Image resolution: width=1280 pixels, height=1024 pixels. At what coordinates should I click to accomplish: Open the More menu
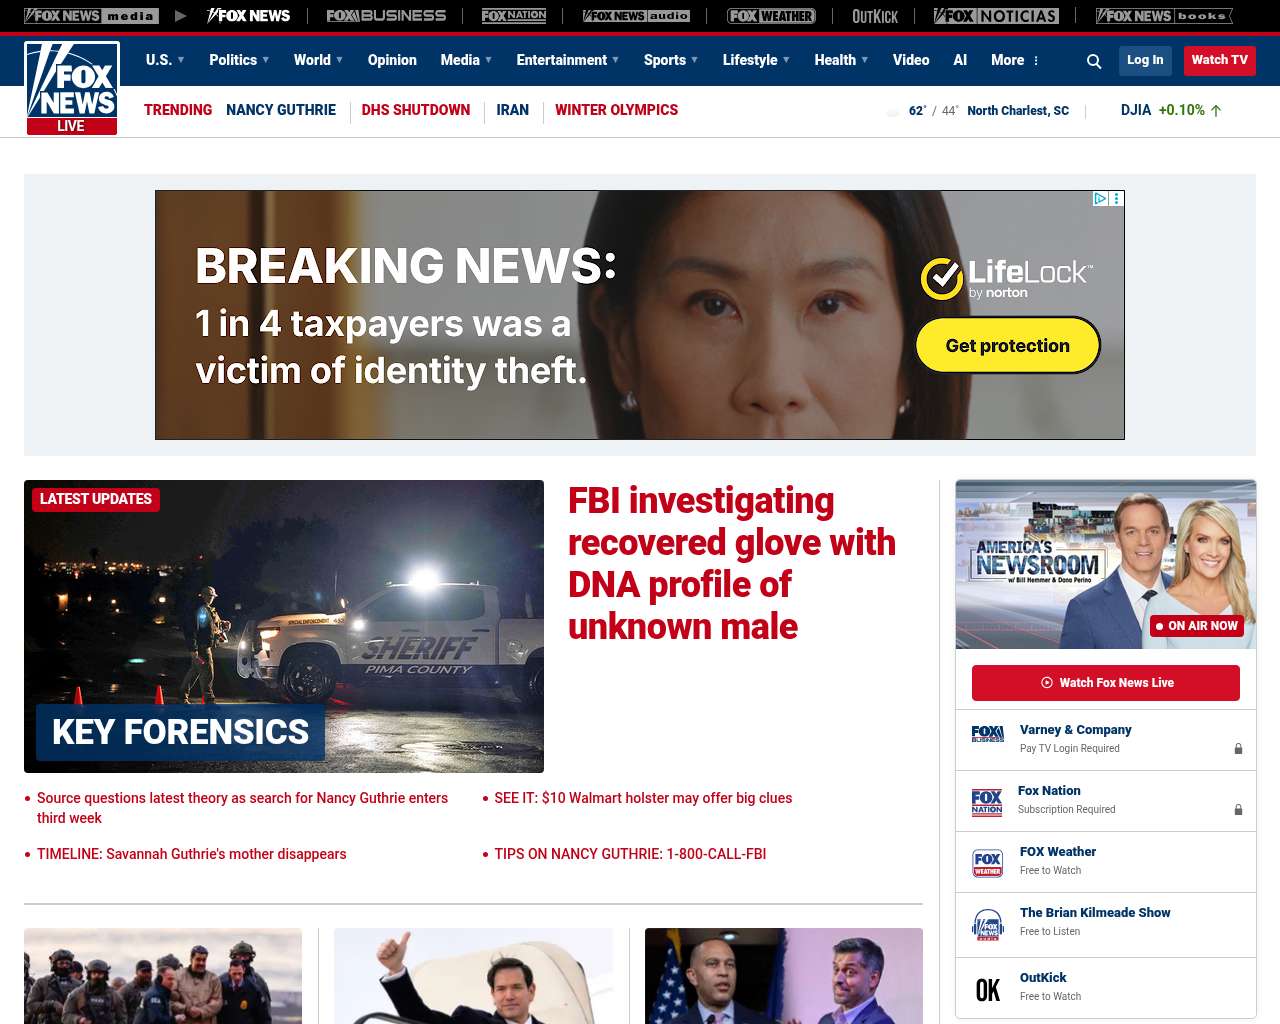click(x=1015, y=60)
